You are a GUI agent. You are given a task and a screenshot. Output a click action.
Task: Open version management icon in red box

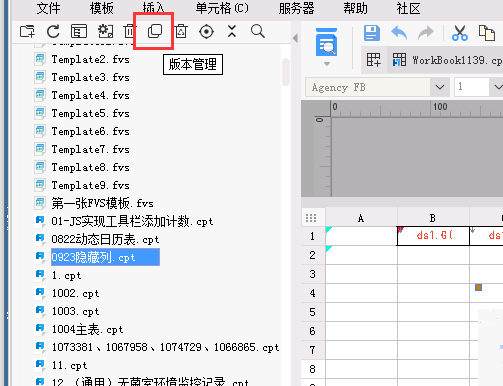point(155,31)
